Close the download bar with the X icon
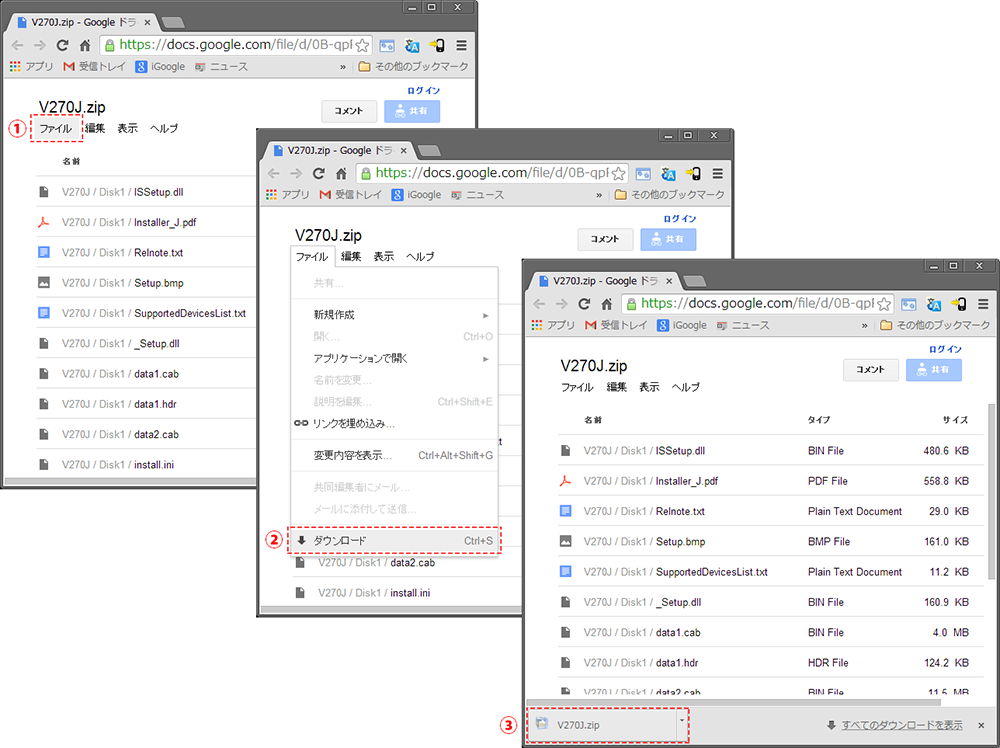Image resolution: width=1000 pixels, height=748 pixels. [x=981, y=725]
